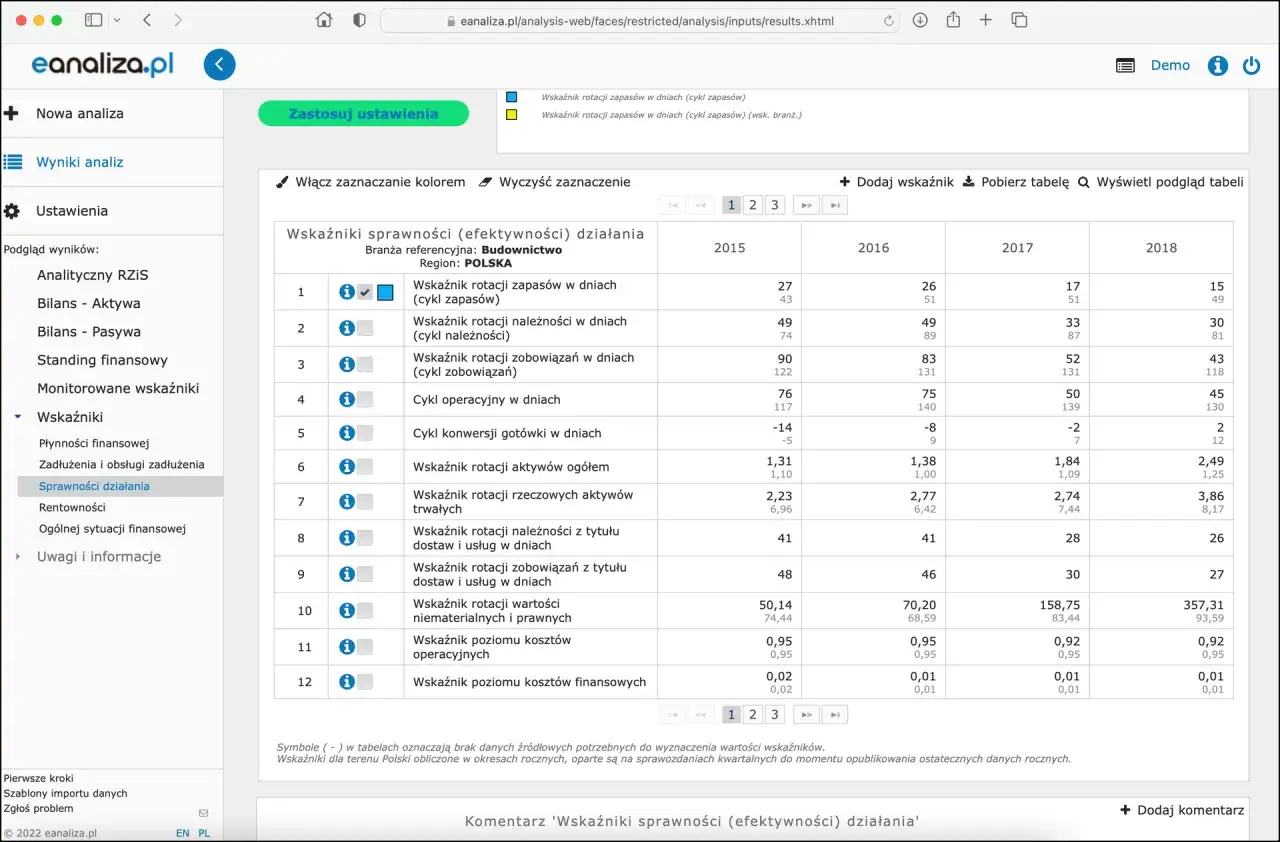Open info for Wskaźnik rotacji zobowiązań w dniach
The height and width of the screenshot is (842, 1280).
tap(347, 364)
